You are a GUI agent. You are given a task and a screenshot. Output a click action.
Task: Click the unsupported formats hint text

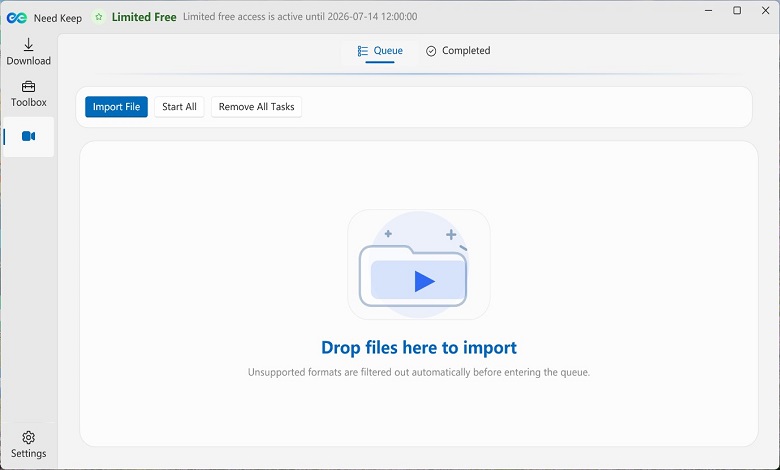(x=419, y=372)
